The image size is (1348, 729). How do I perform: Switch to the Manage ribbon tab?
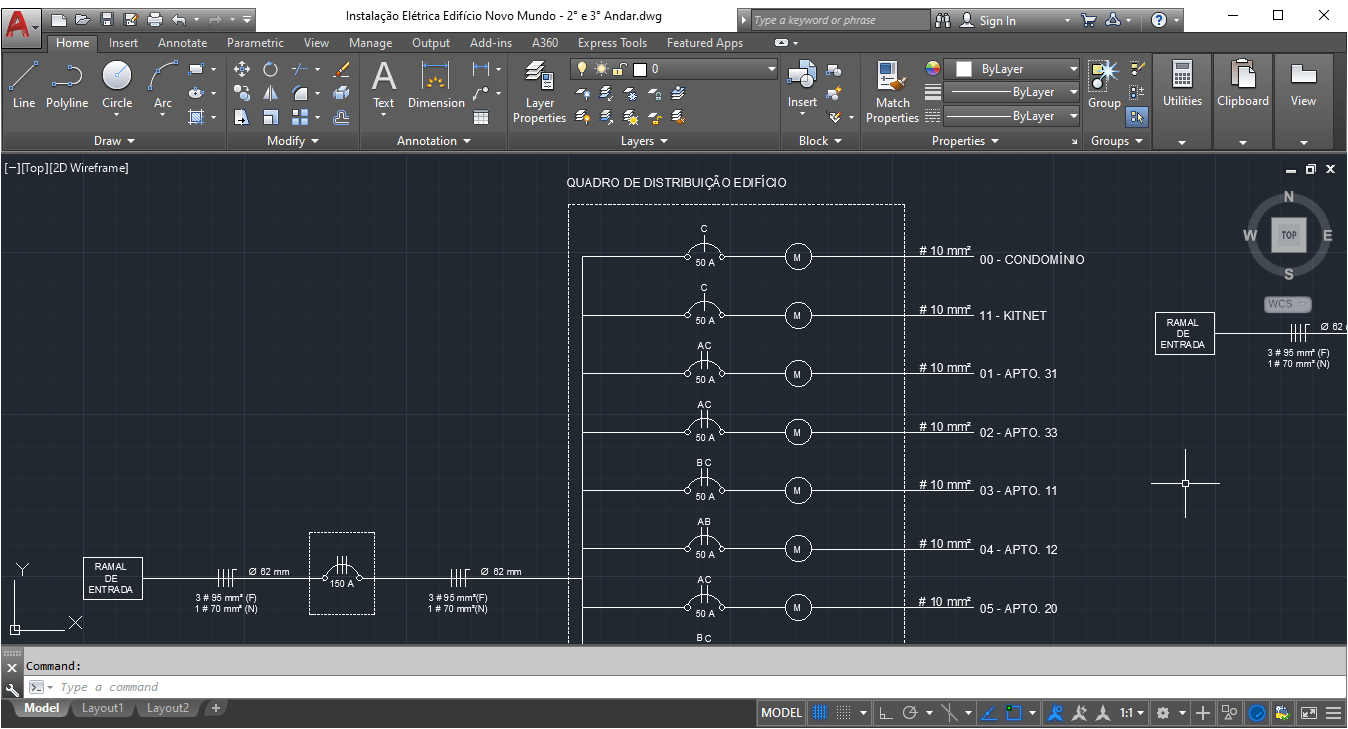(x=370, y=43)
